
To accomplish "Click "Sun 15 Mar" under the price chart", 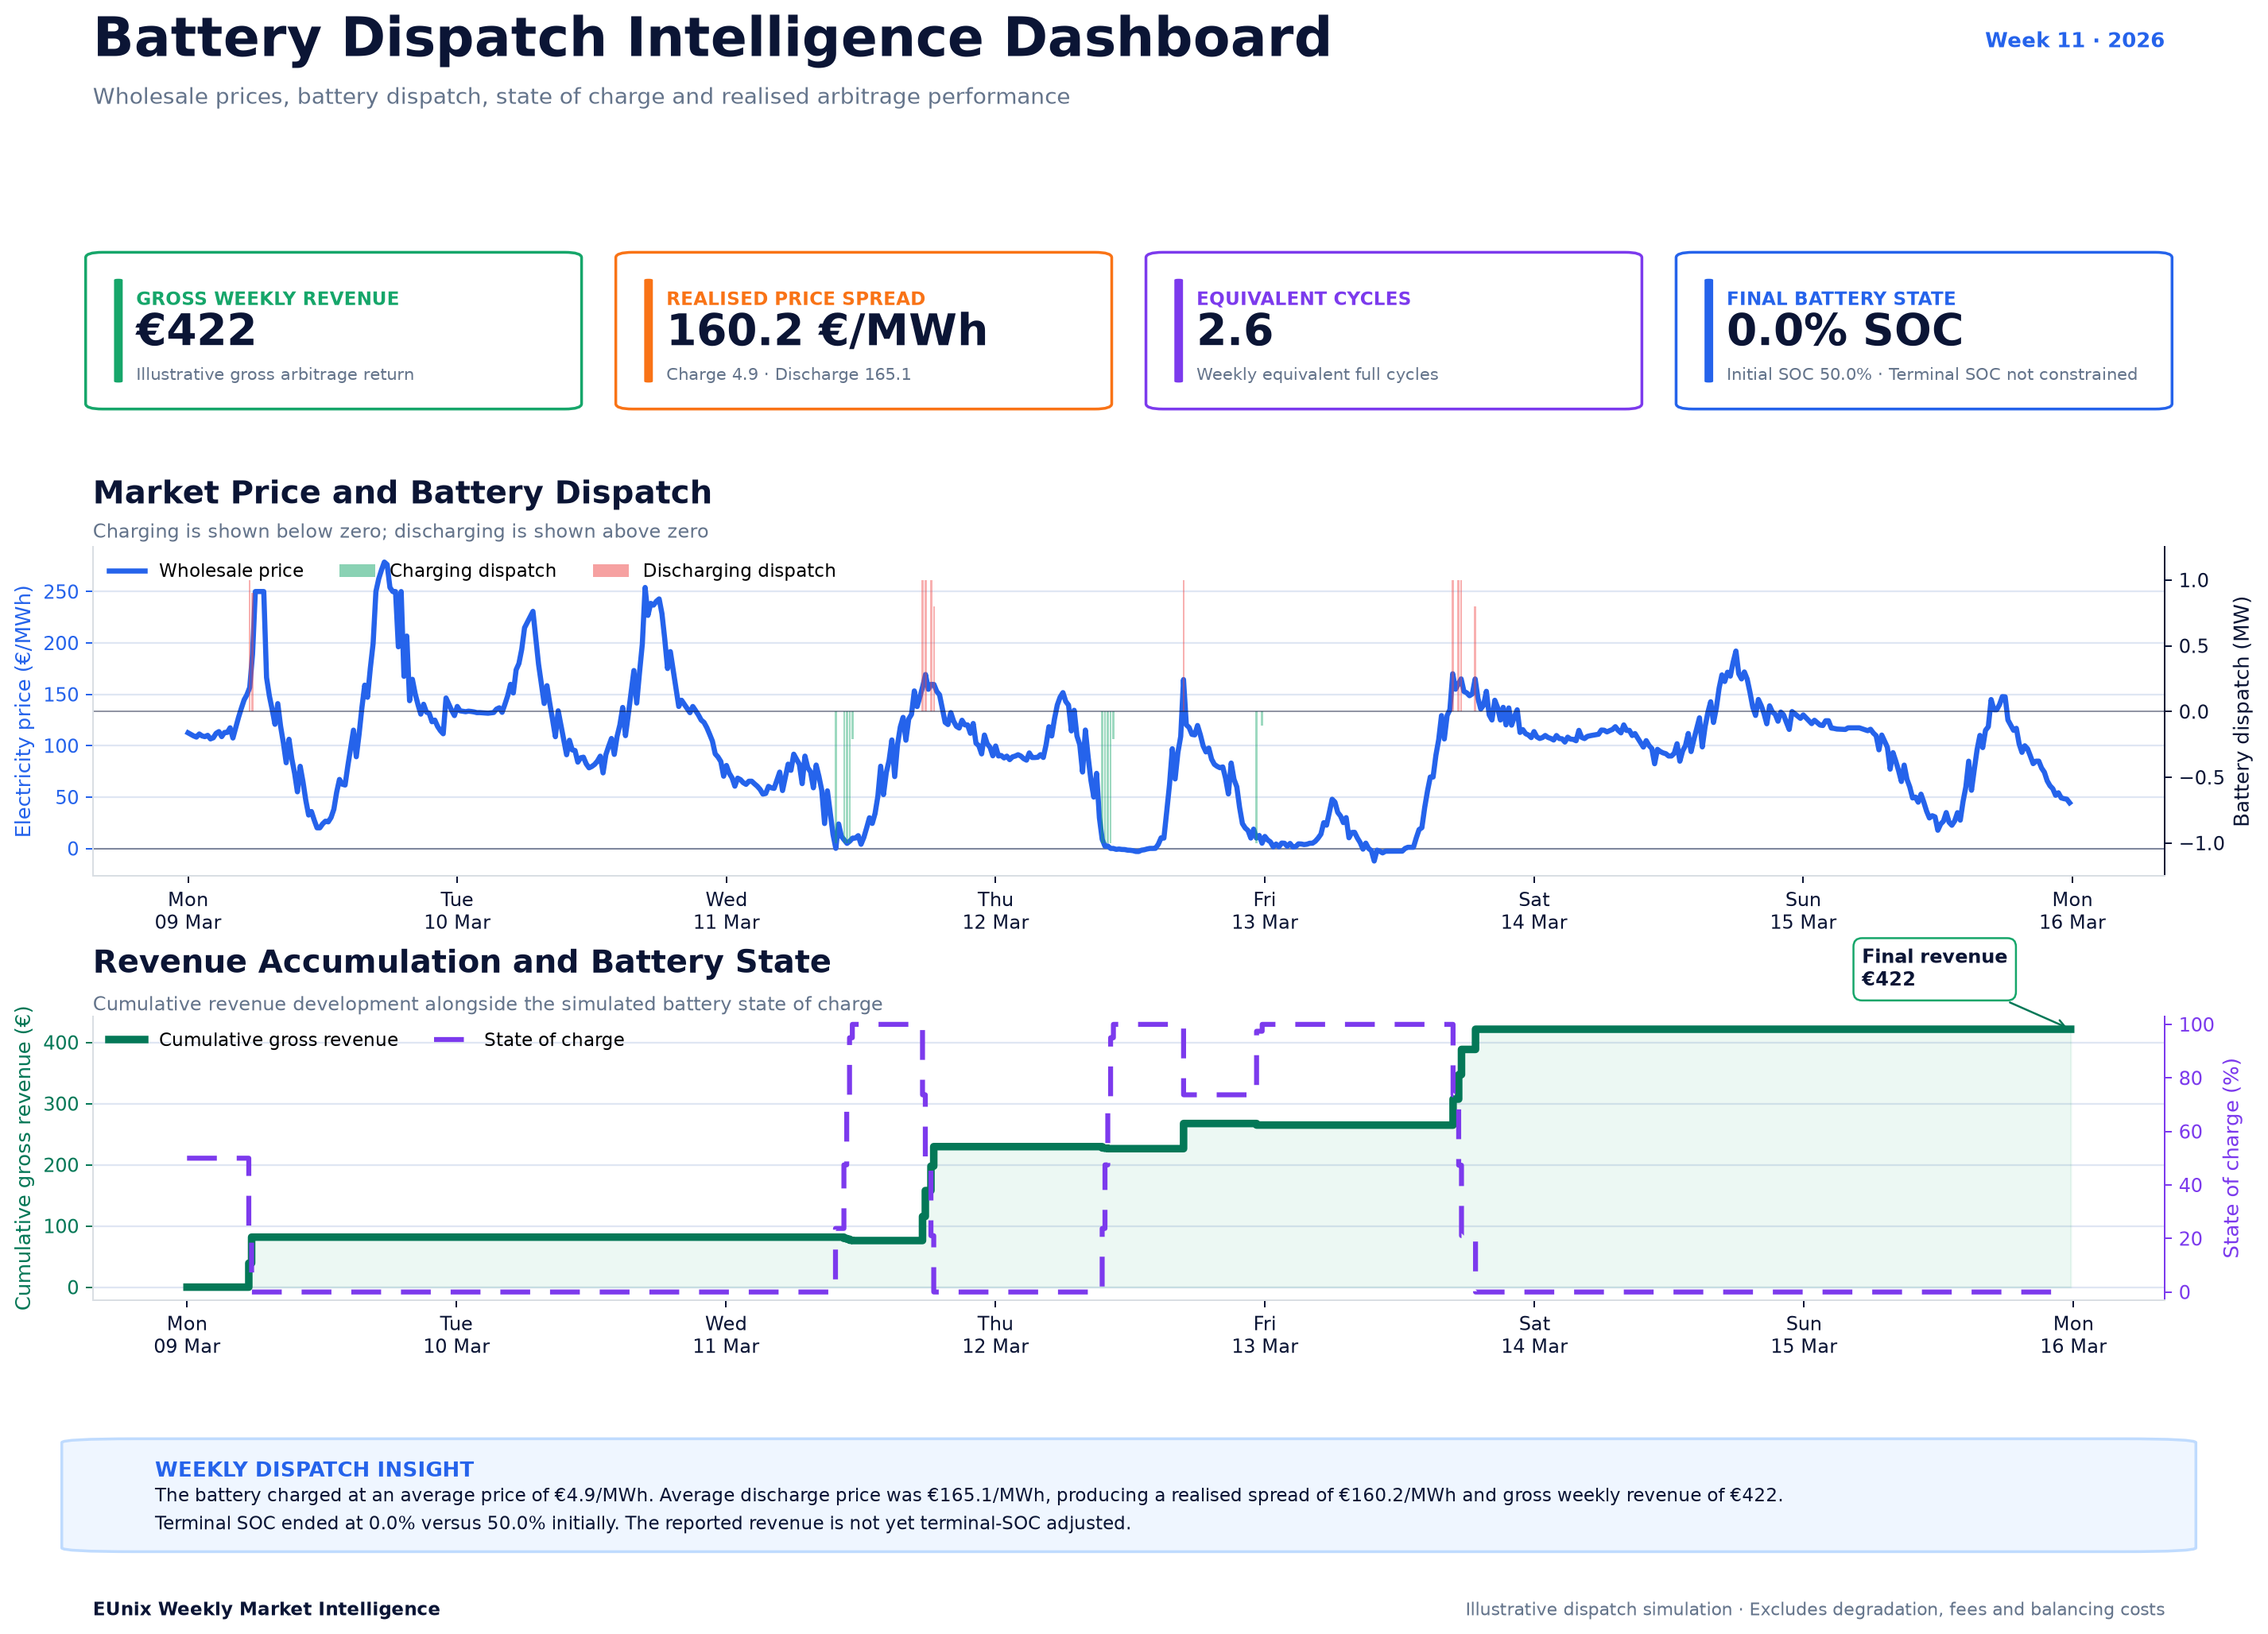I will (x=1803, y=911).
